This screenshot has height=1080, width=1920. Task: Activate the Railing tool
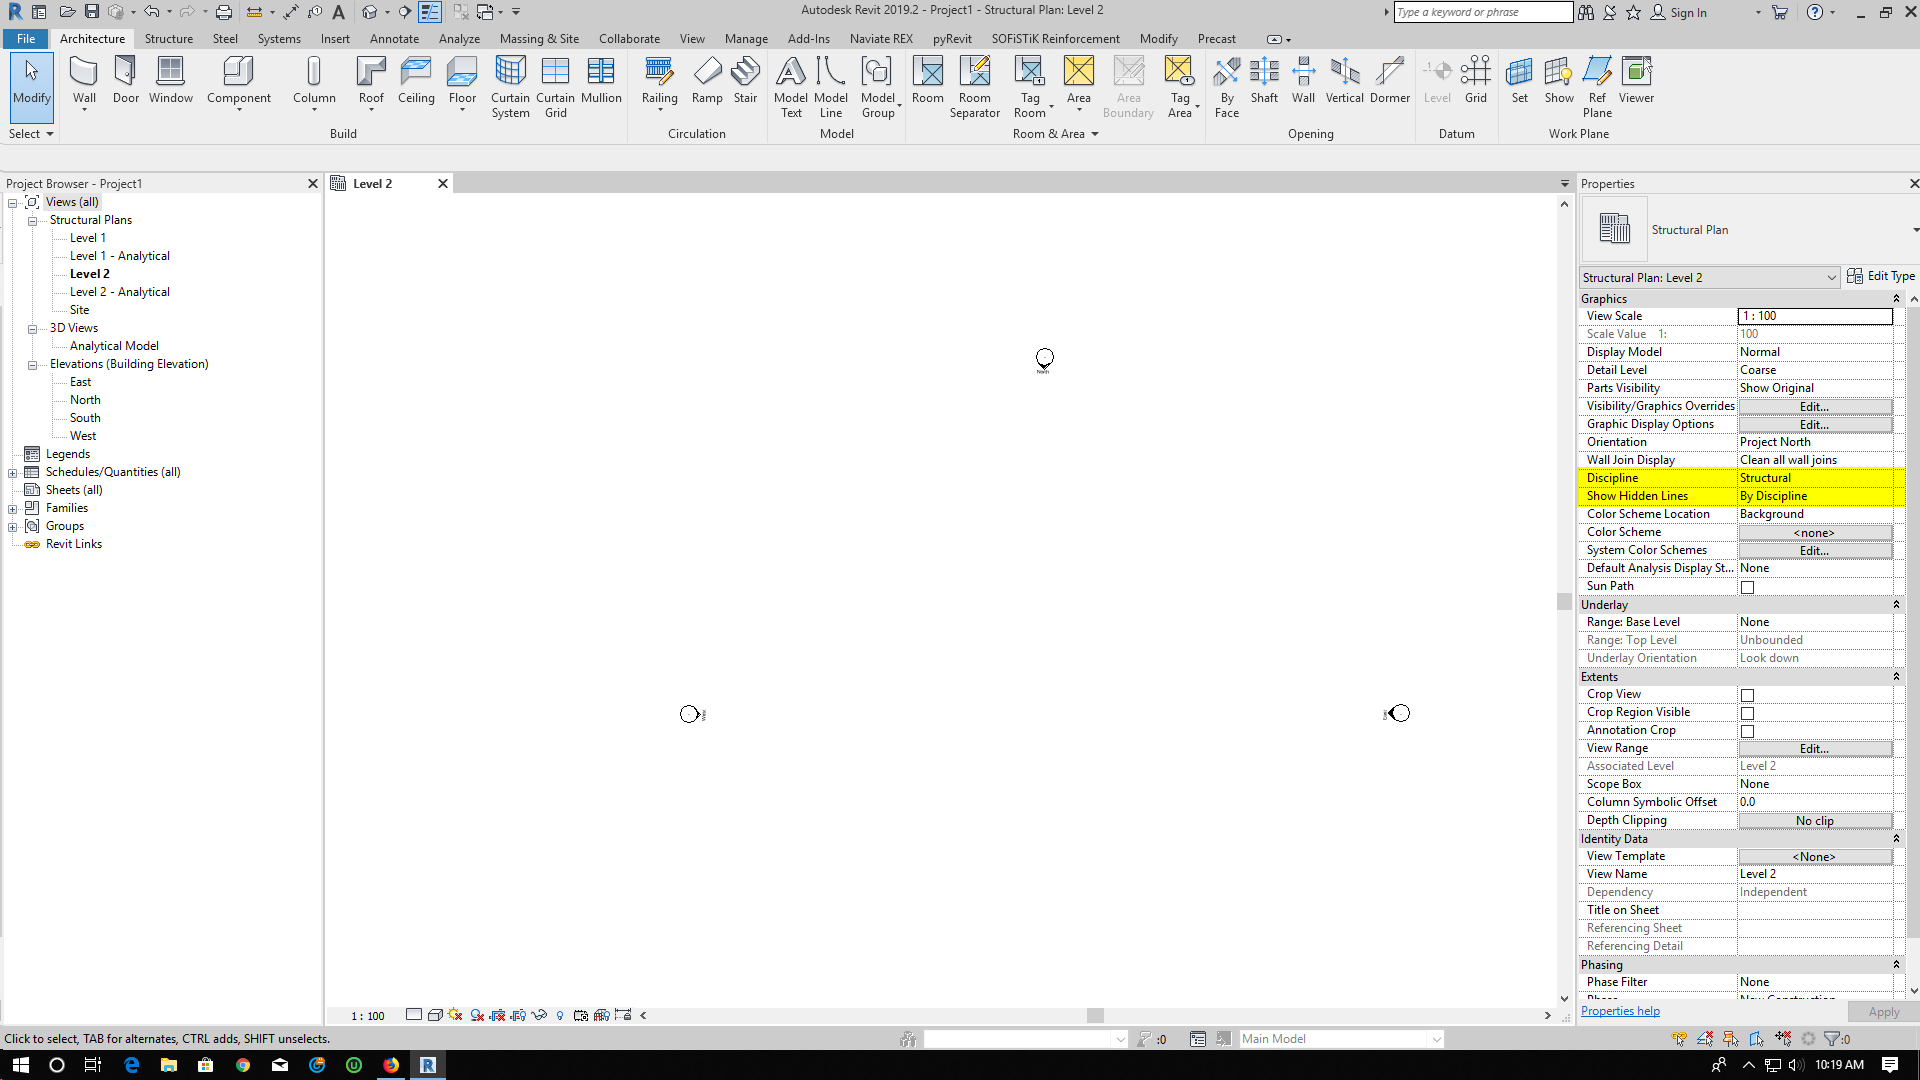point(659,80)
